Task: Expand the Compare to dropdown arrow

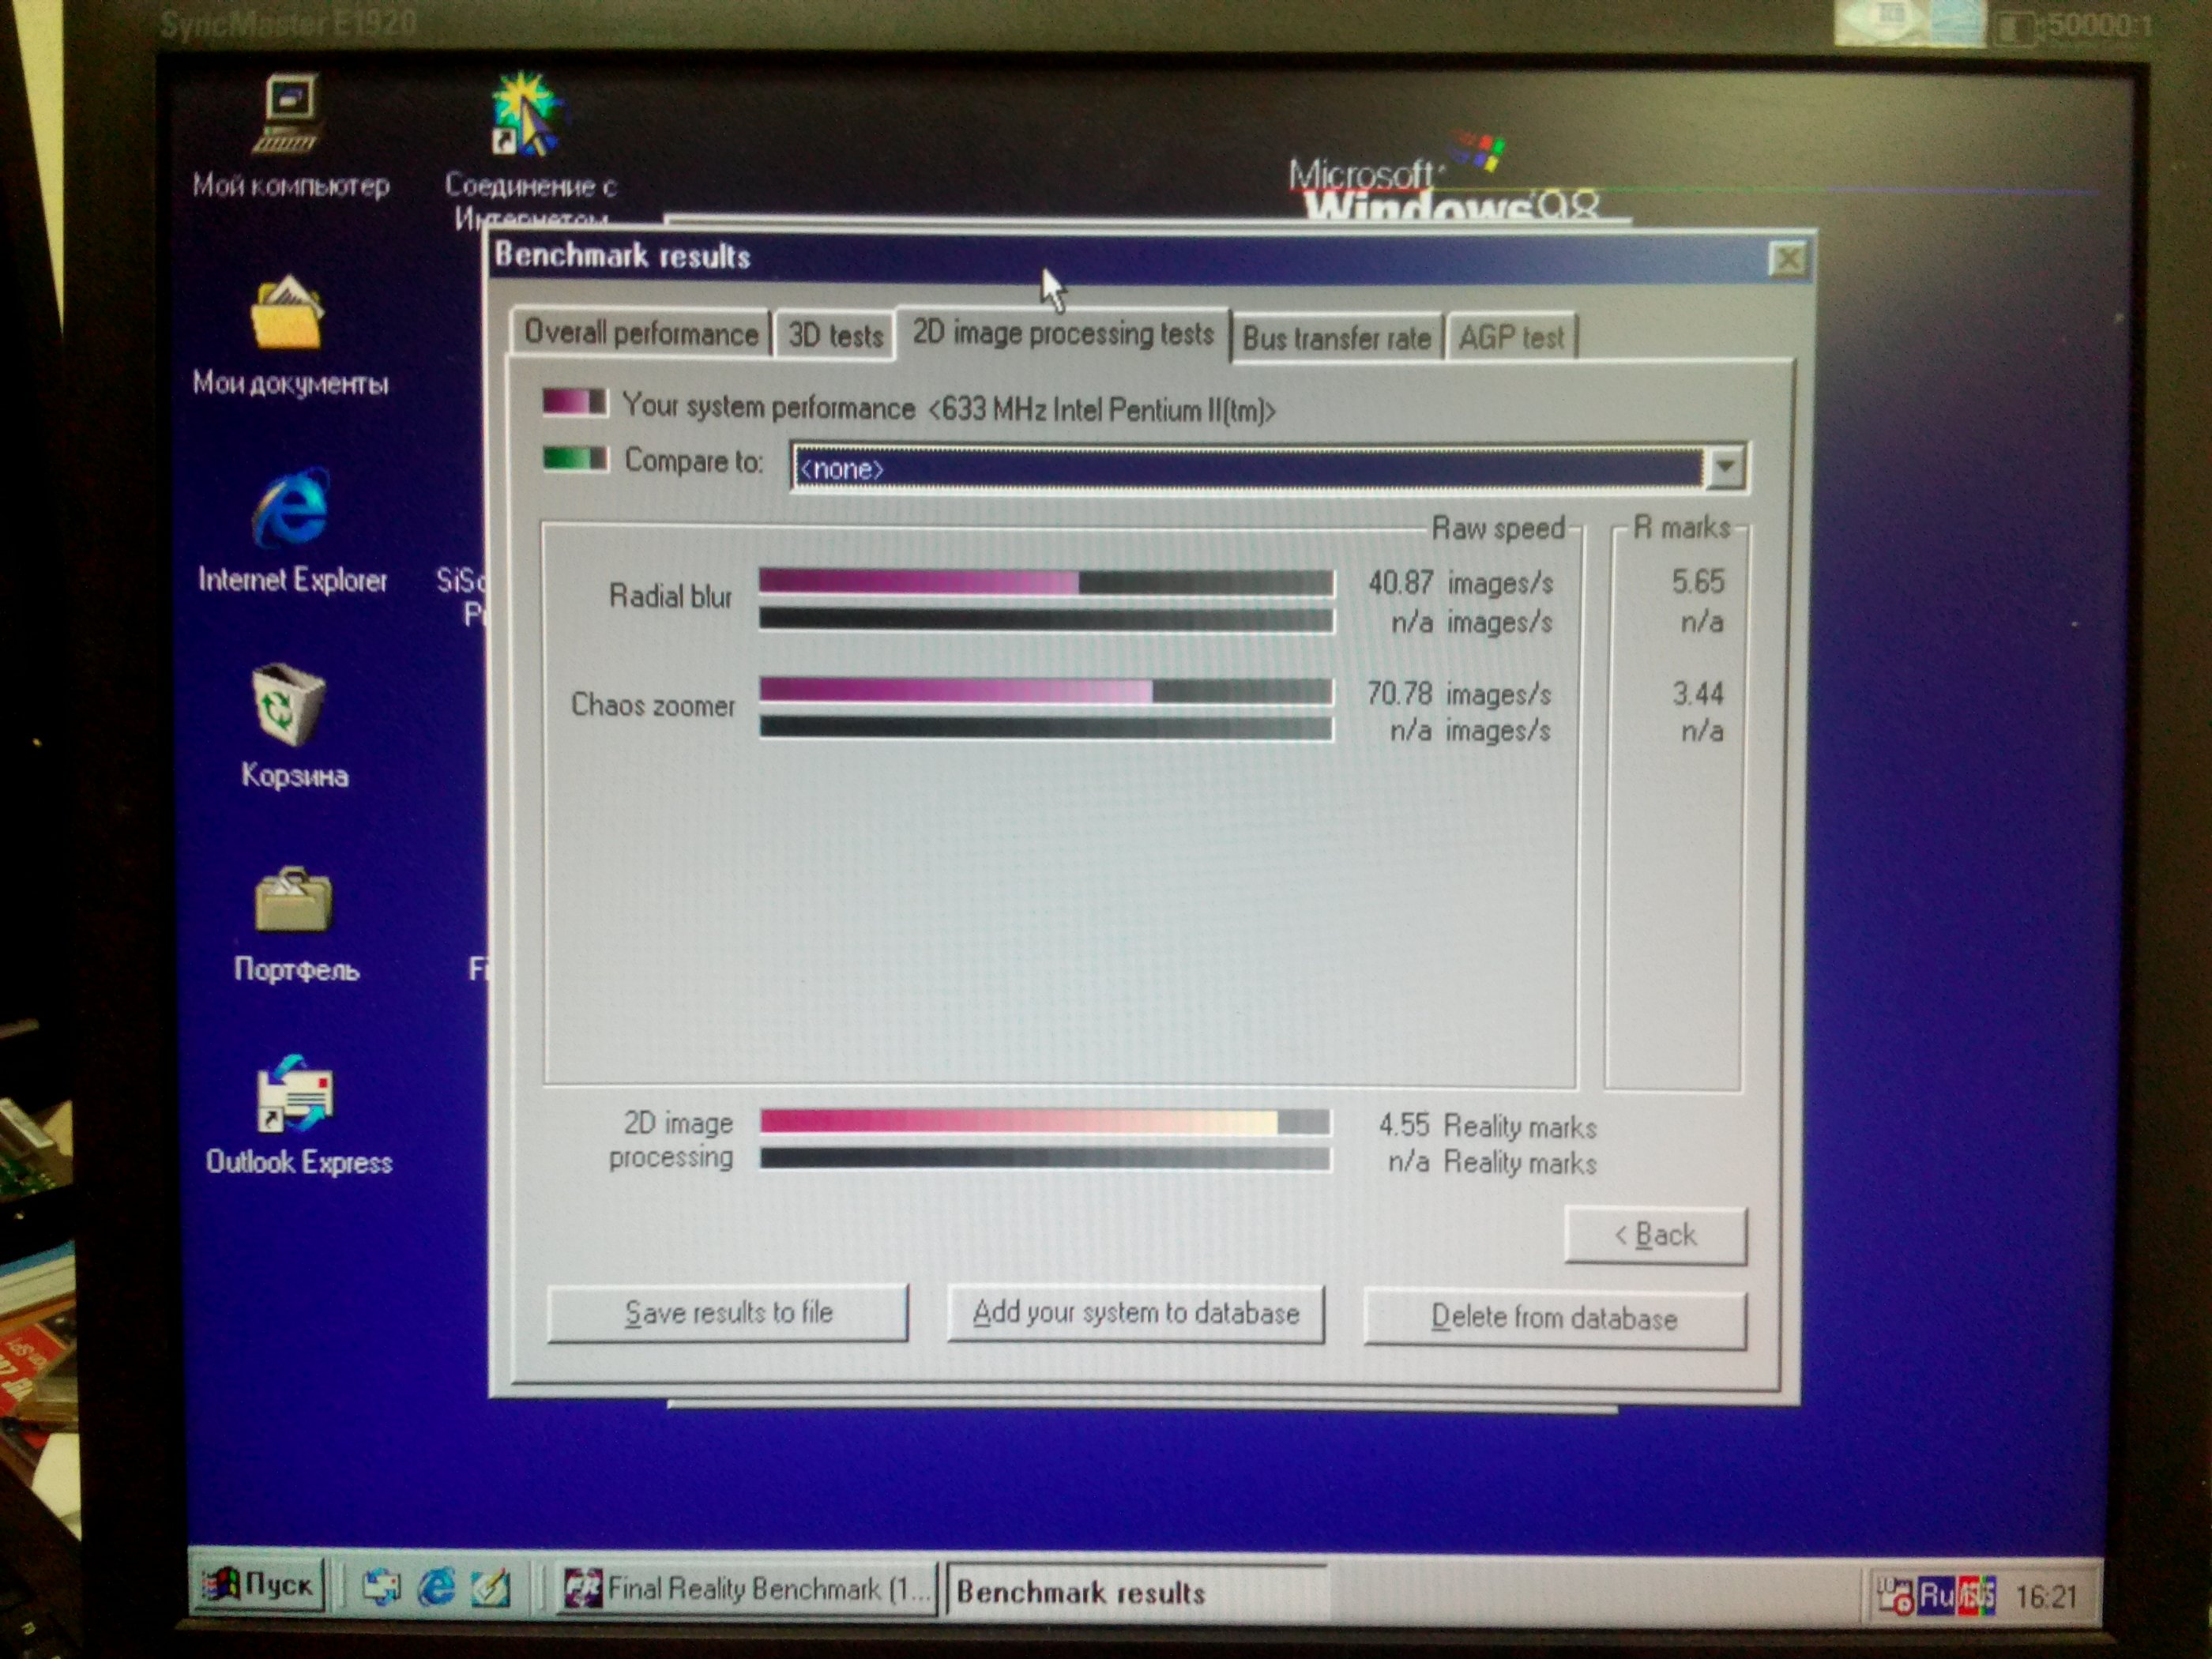Action: click(x=1725, y=467)
